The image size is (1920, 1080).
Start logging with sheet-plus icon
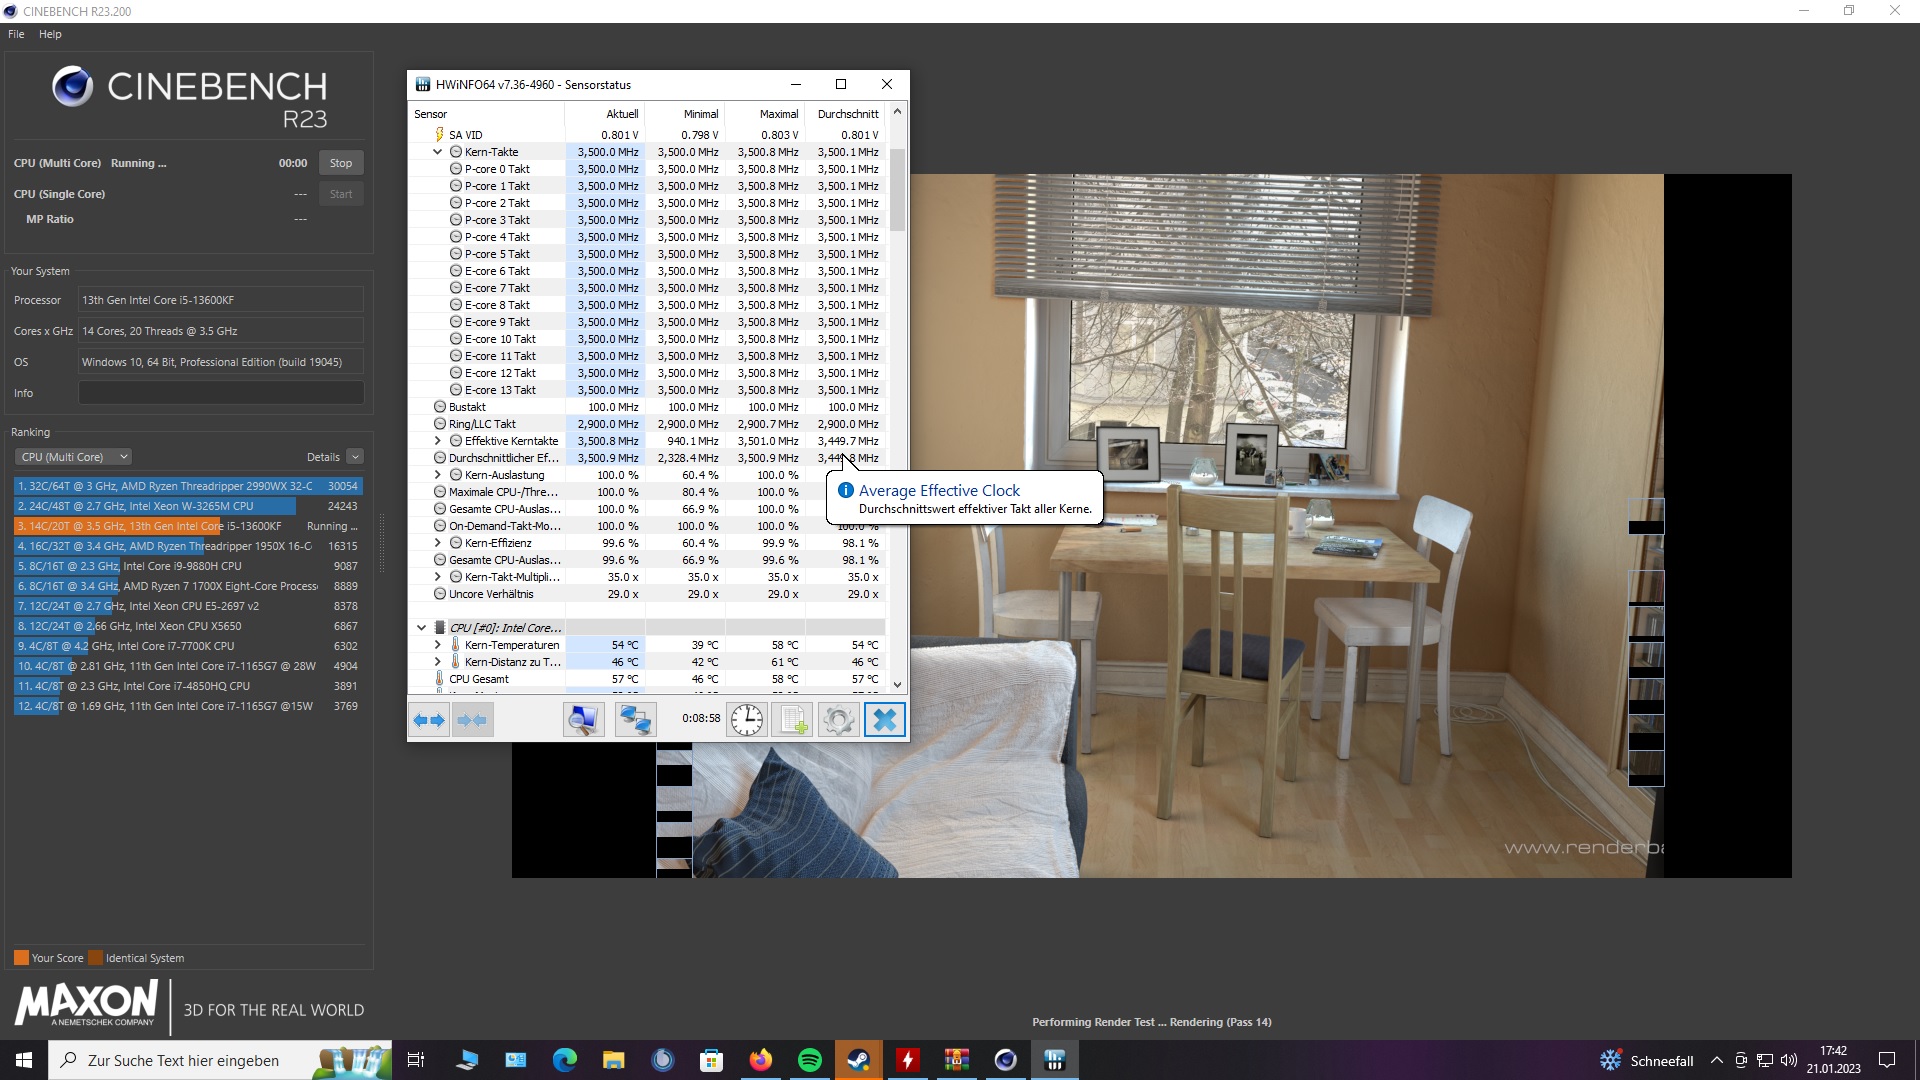pos(793,720)
